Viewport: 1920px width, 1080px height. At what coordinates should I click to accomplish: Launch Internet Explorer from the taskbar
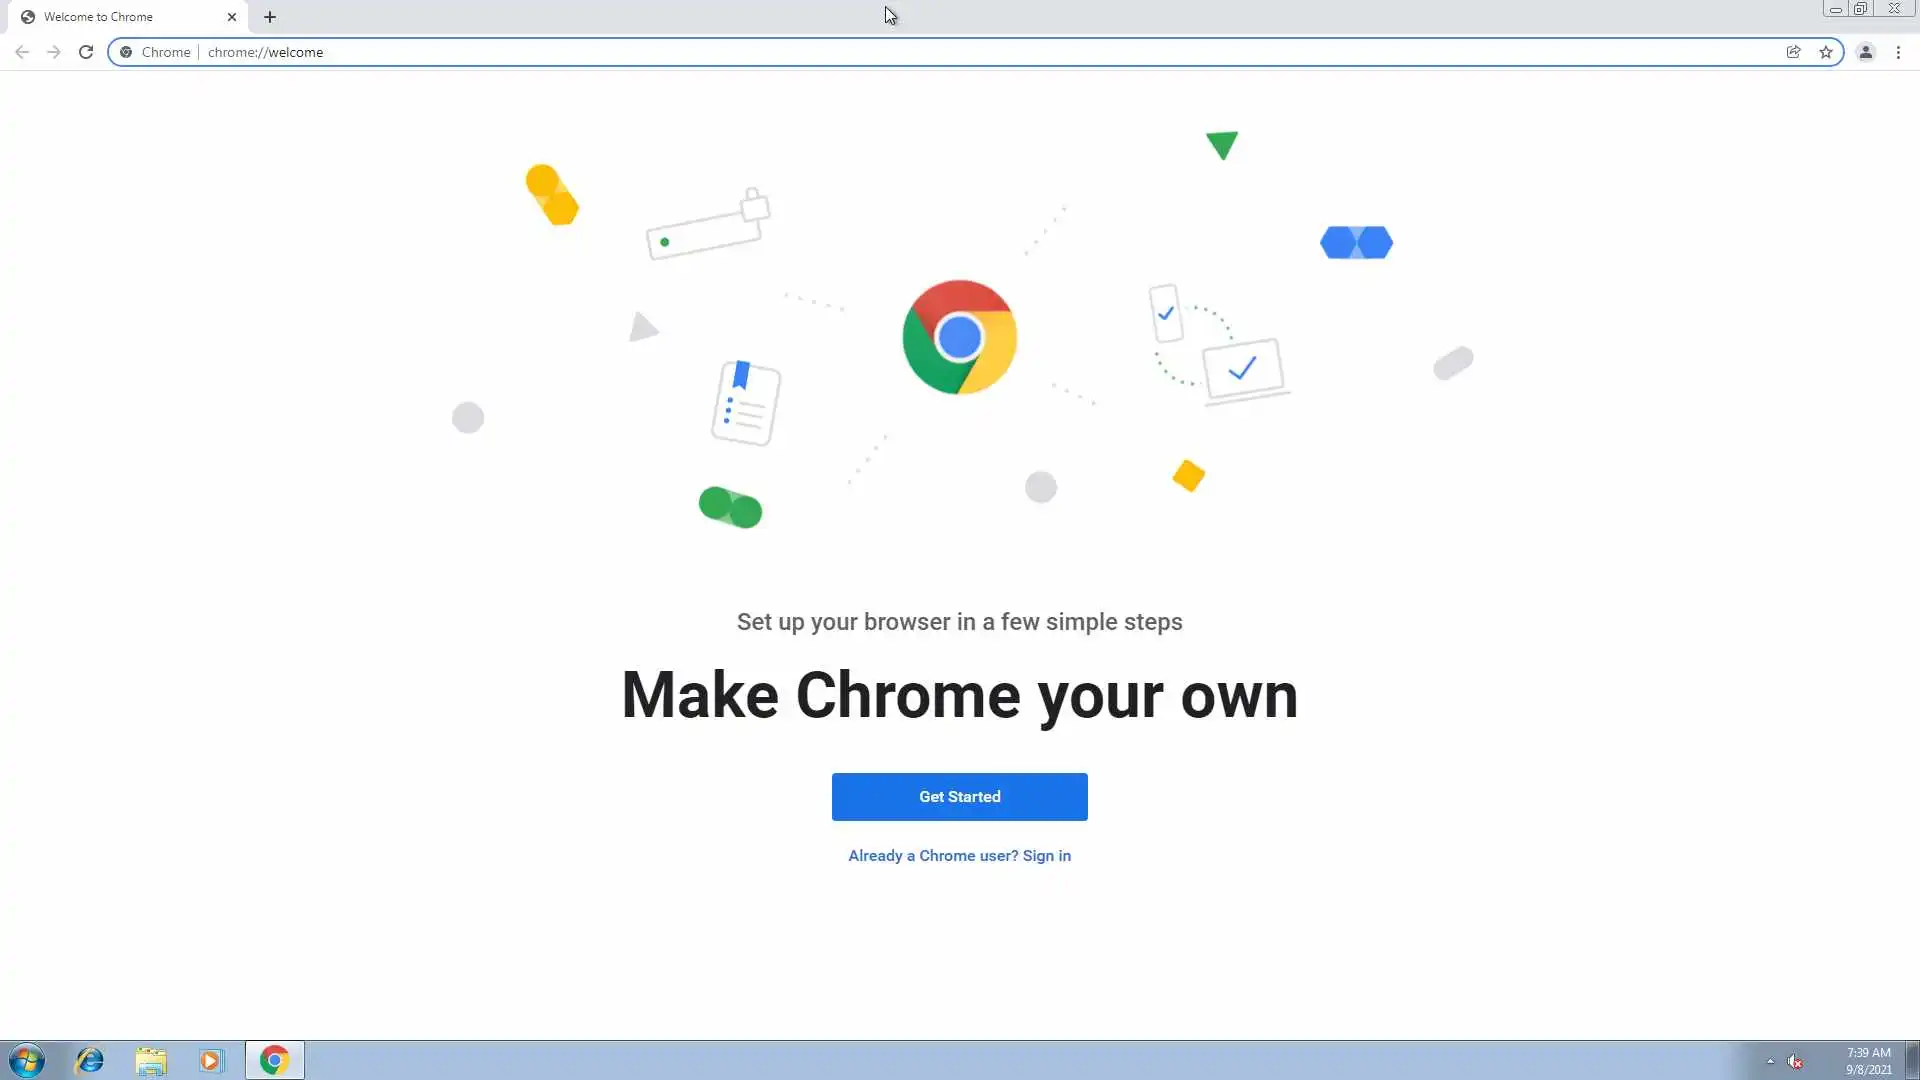[90, 1060]
